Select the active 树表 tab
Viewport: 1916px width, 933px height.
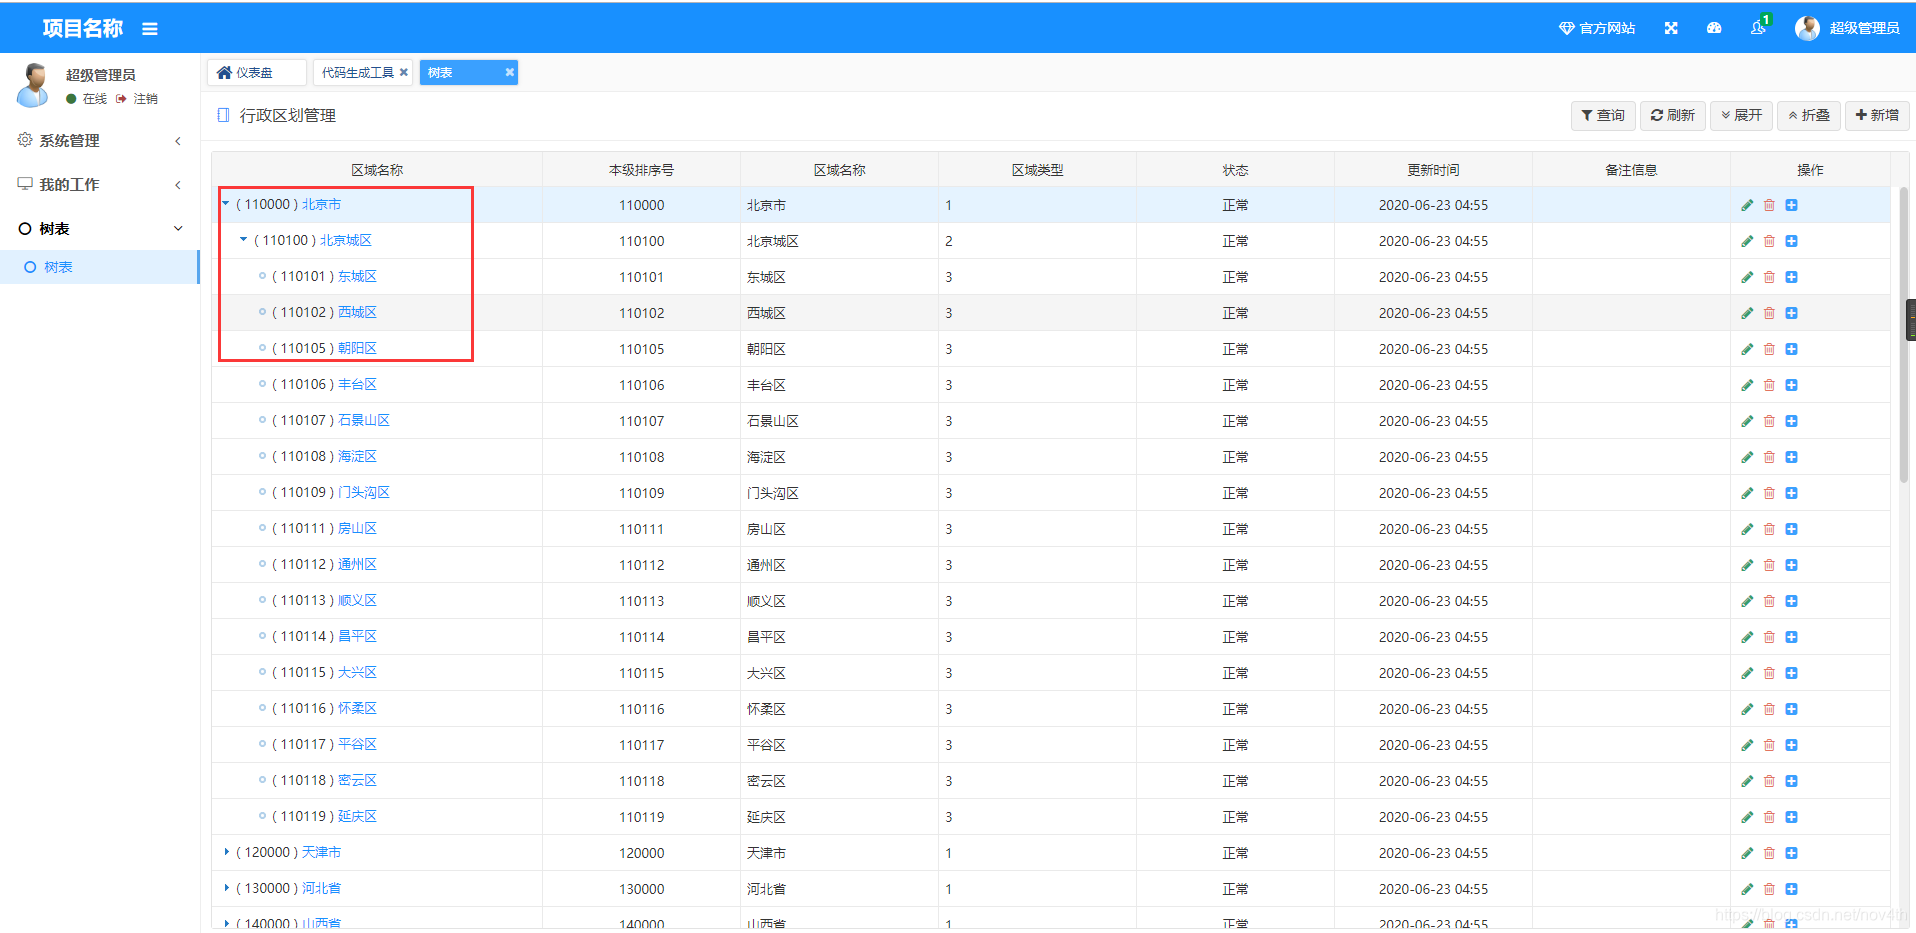click(x=468, y=72)
